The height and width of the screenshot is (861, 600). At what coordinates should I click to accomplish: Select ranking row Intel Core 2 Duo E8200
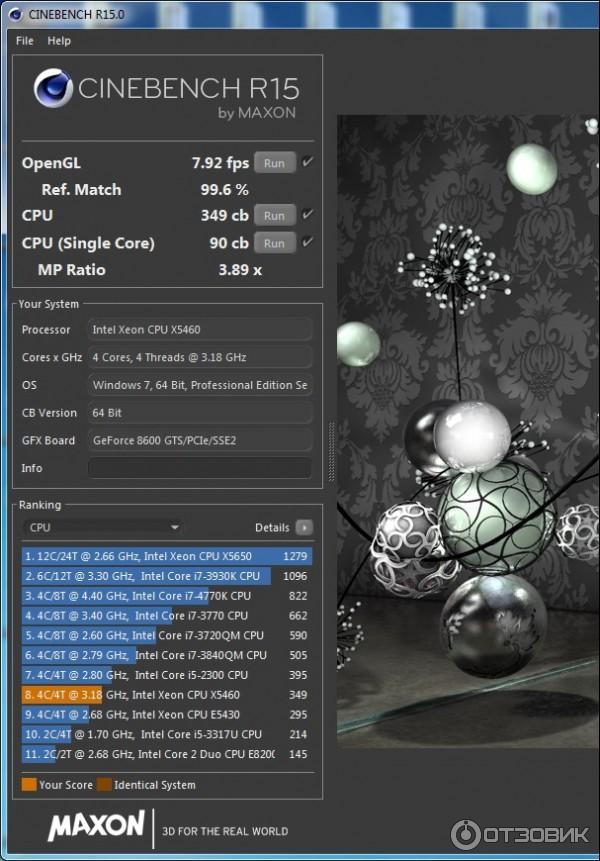tap(167, 754)
